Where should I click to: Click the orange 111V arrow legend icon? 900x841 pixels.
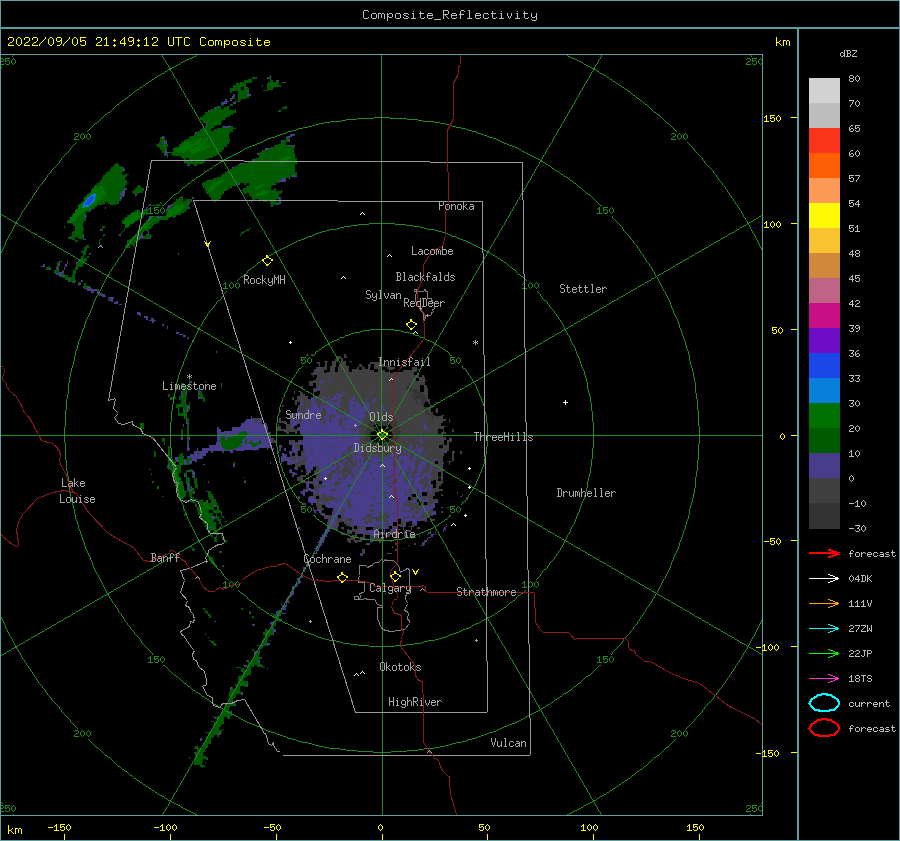coord(824,603)
